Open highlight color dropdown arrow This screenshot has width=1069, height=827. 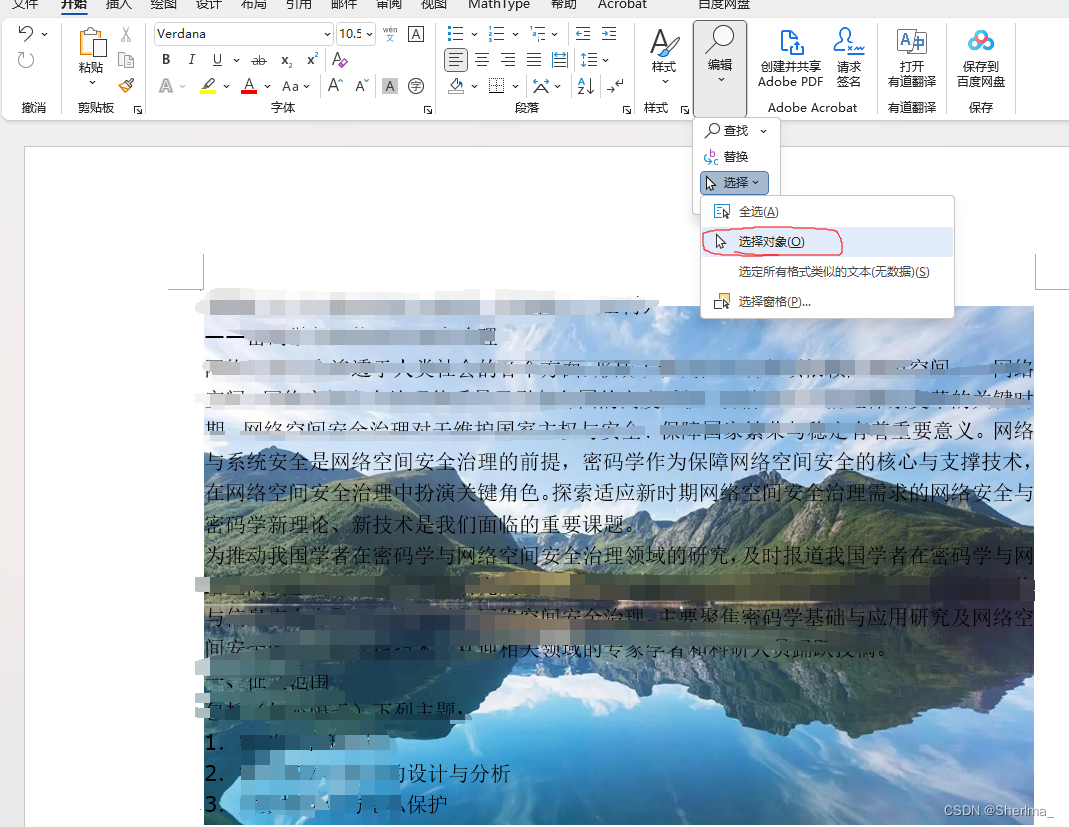click(x=226, y=86)
